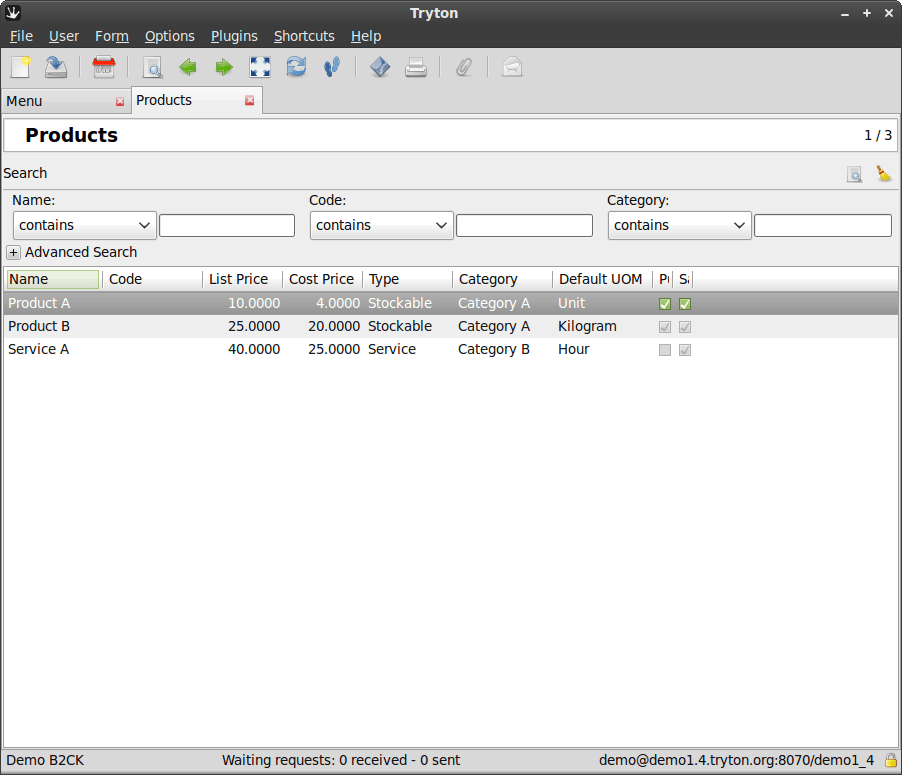
Task: Click the lock icon in status bar
Action: [891, 760]
